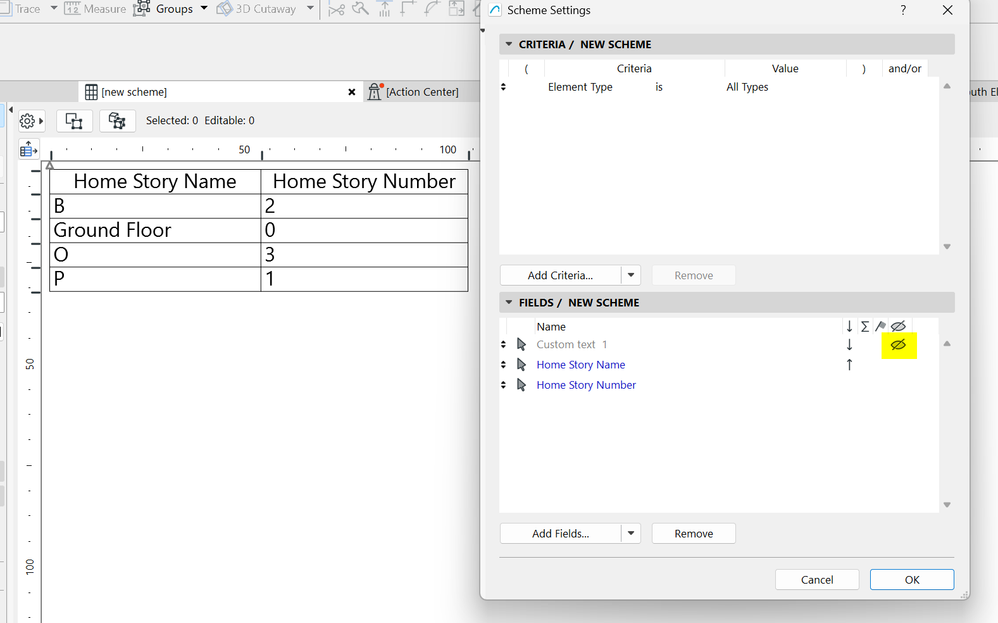Image resolution: width=998 pixels, height=623 pixels.
Task: Click the Sum column header icon
Action: (864, 326)
